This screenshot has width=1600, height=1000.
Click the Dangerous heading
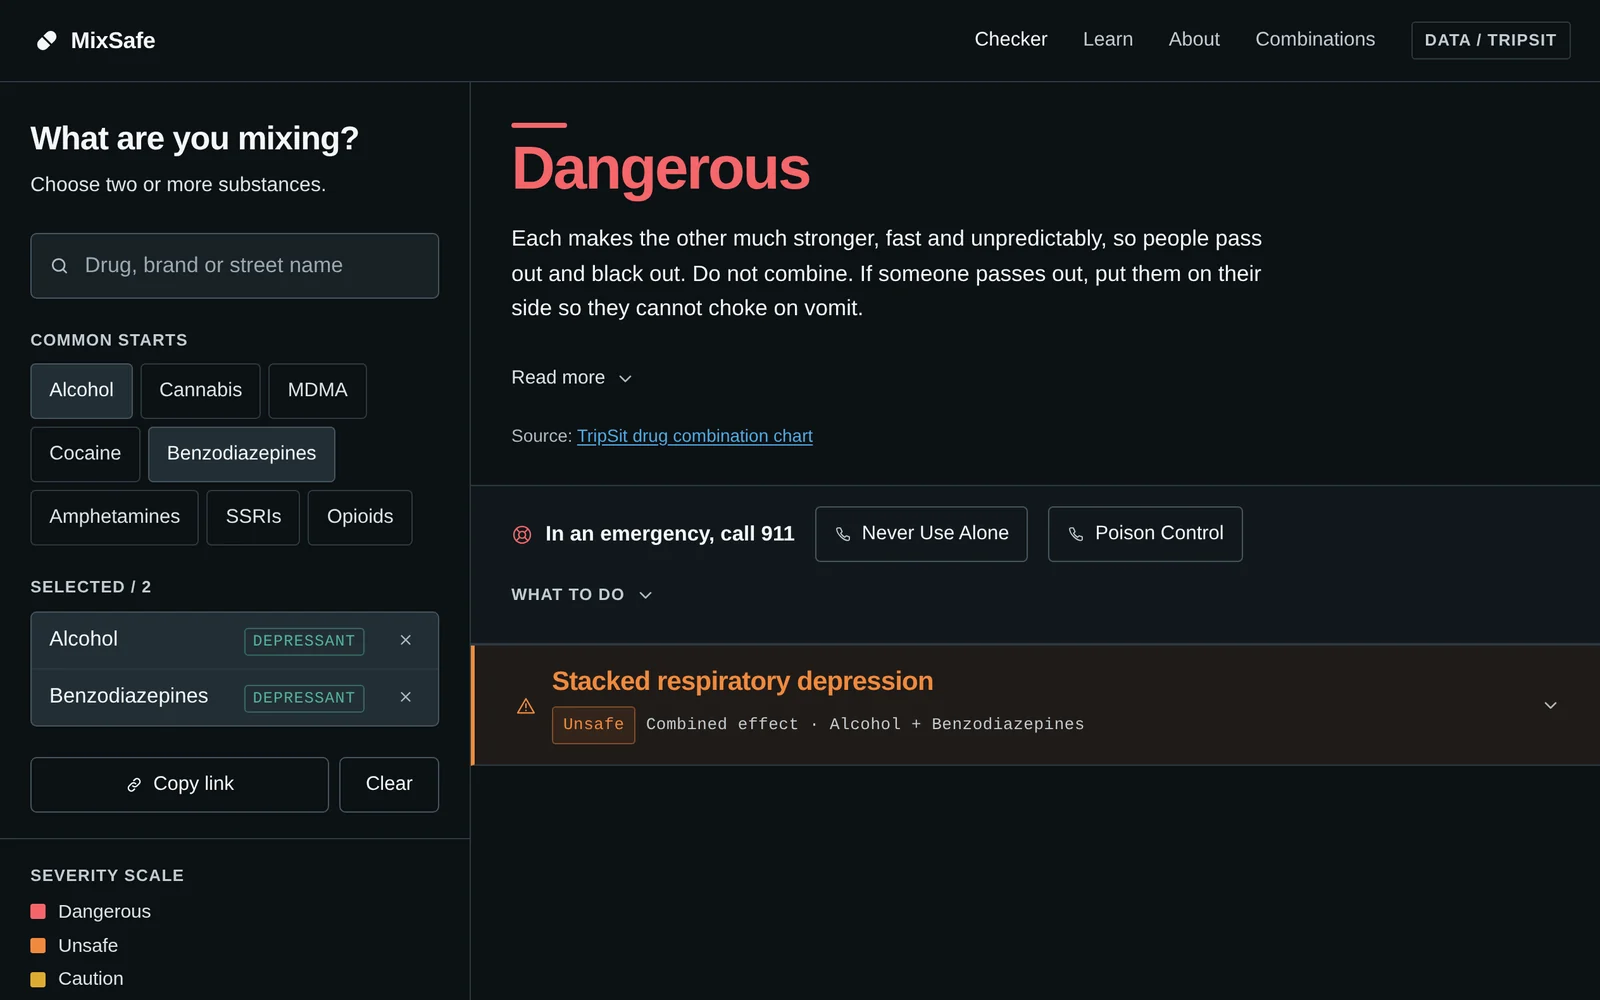[660, 169]
